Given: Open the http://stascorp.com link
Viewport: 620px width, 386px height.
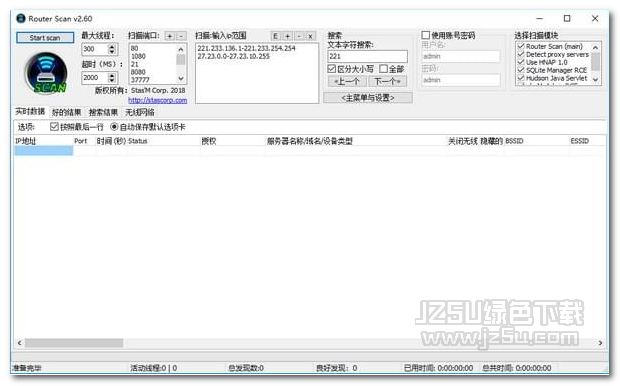Looking at the screenshot, I should [x=157, y=100].
